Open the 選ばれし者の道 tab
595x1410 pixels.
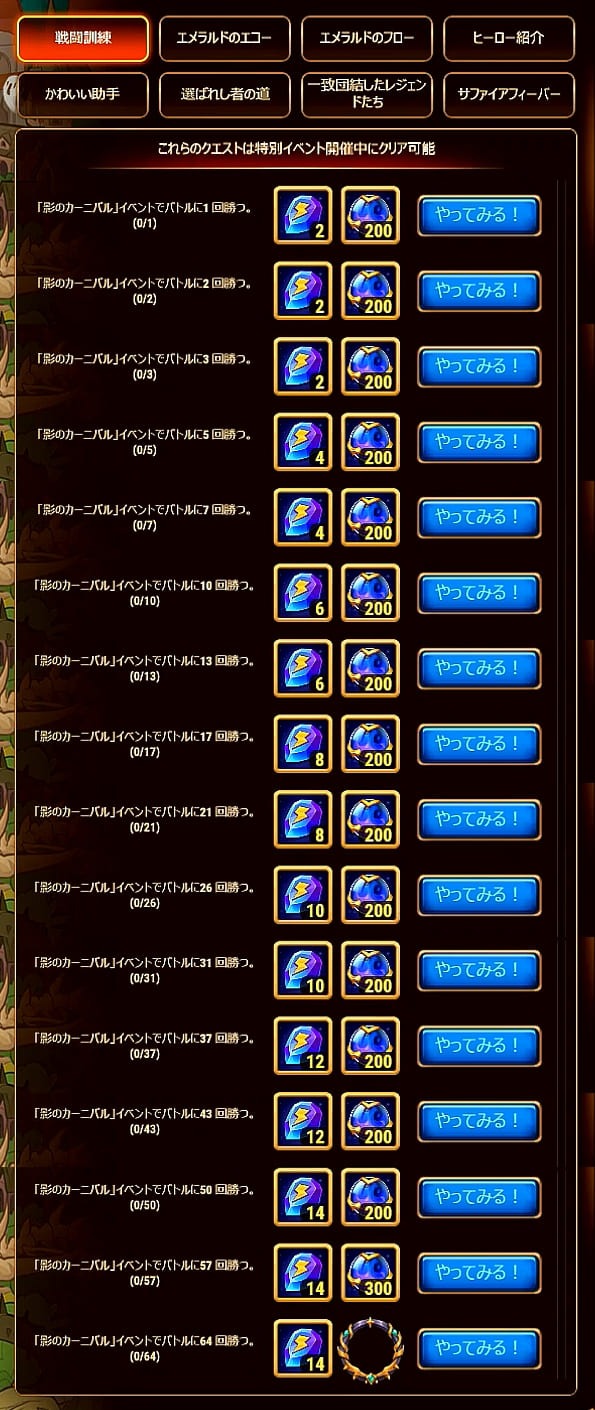(225, 95)
